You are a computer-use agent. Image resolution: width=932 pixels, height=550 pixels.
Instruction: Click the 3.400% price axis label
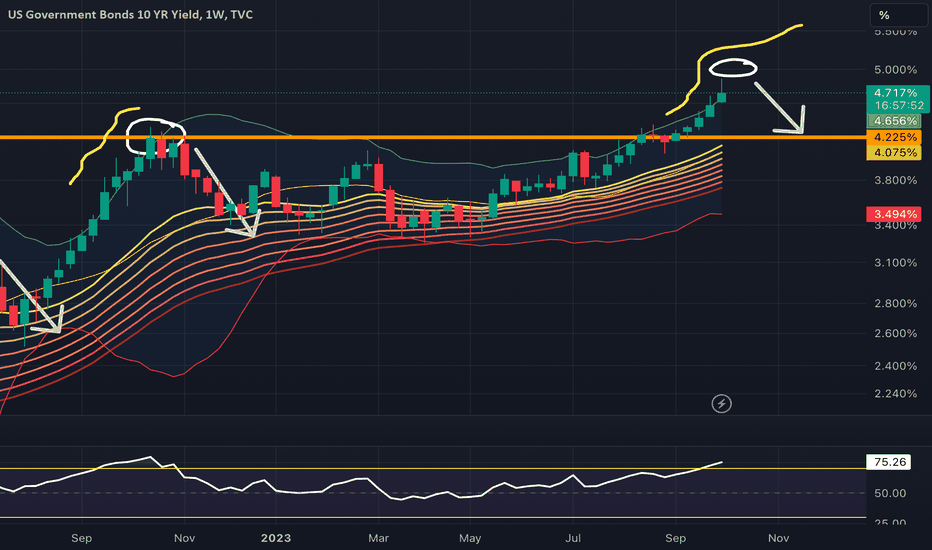click(895, 226)
